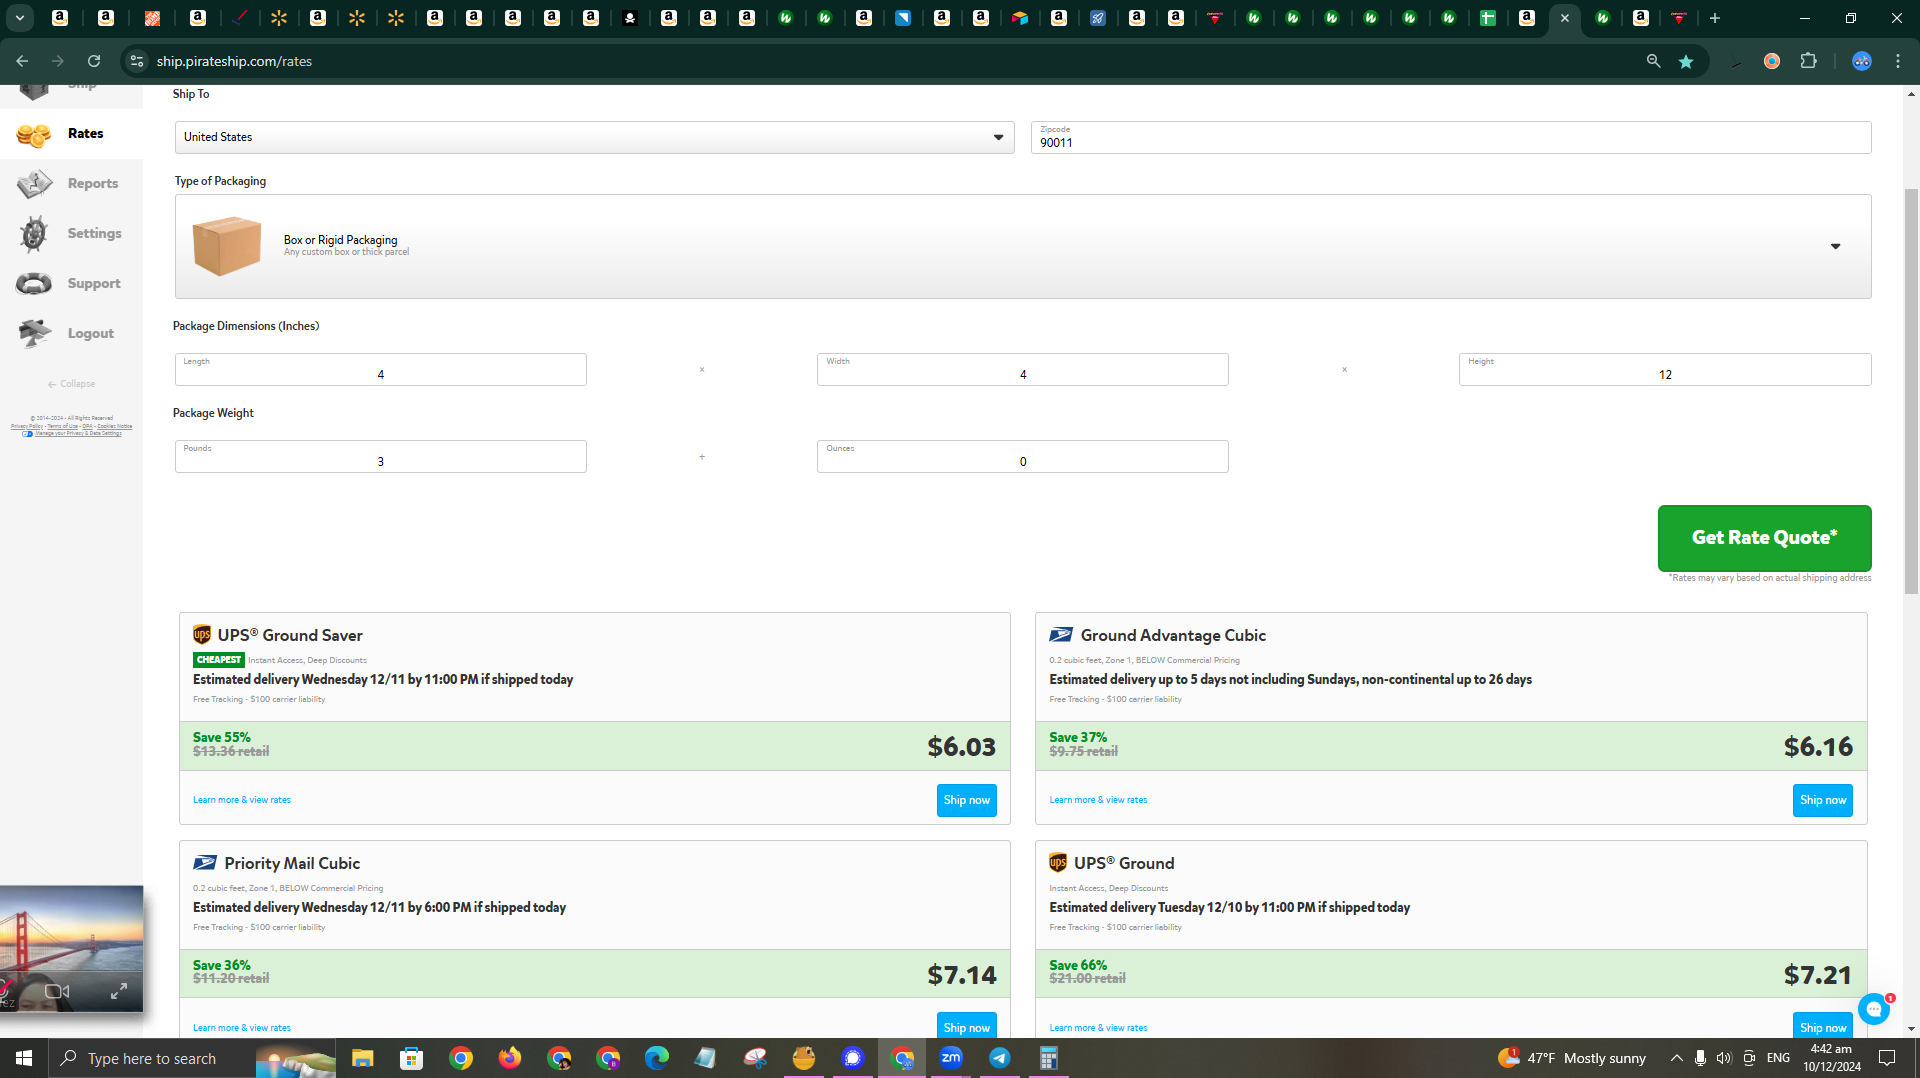This screenshot has width=1920, height=1078.
Task: Ship now with Ground Advantage Cubic
Action: [x=1822, y=800]
